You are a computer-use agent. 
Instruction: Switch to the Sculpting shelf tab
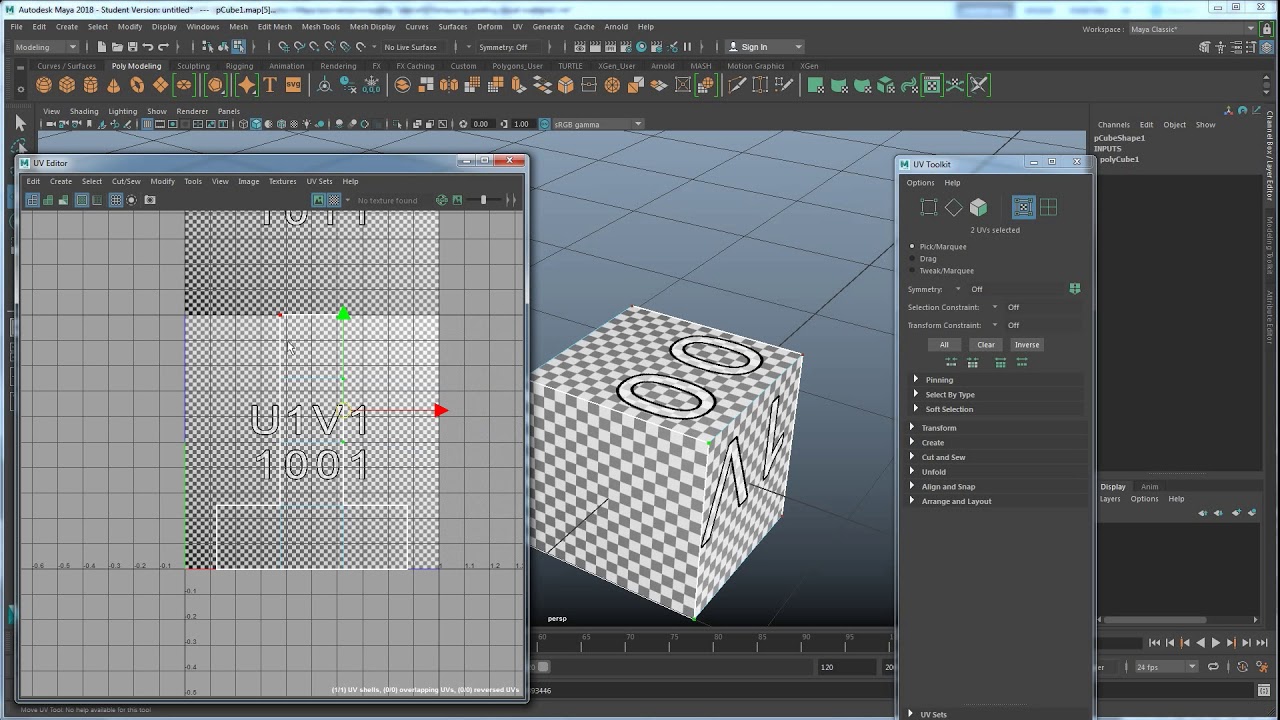pos(194,66)
